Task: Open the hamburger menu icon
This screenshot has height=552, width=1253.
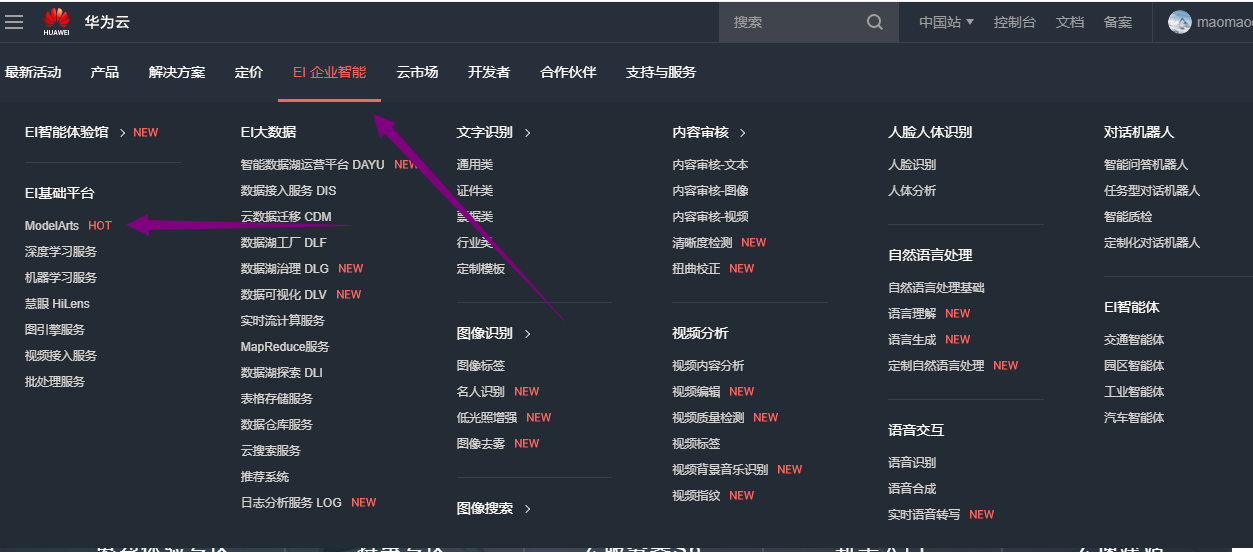Action: point(14,22)
